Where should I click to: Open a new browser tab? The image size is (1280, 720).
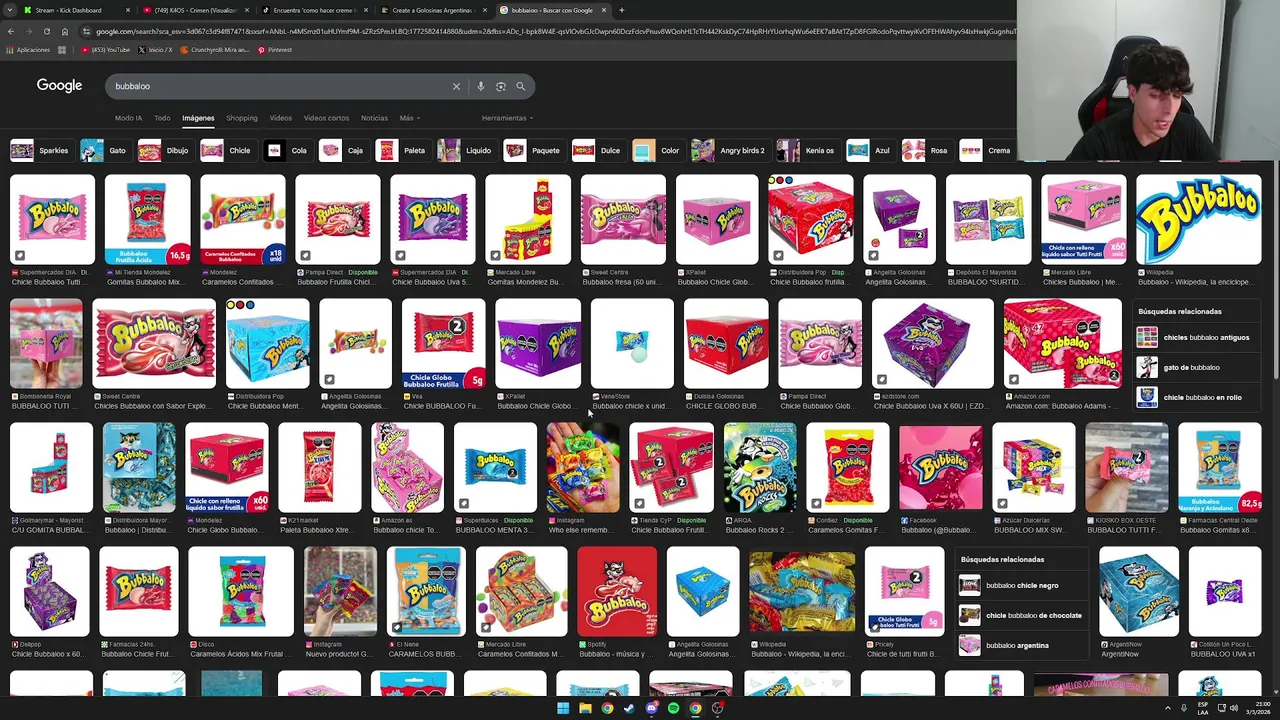(621, 10)
